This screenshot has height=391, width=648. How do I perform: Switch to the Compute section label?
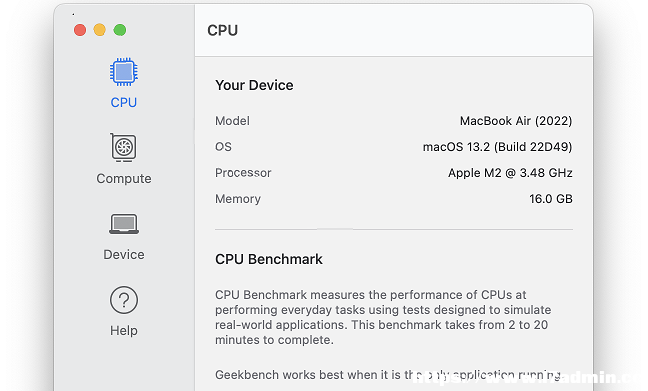(124, 179)
